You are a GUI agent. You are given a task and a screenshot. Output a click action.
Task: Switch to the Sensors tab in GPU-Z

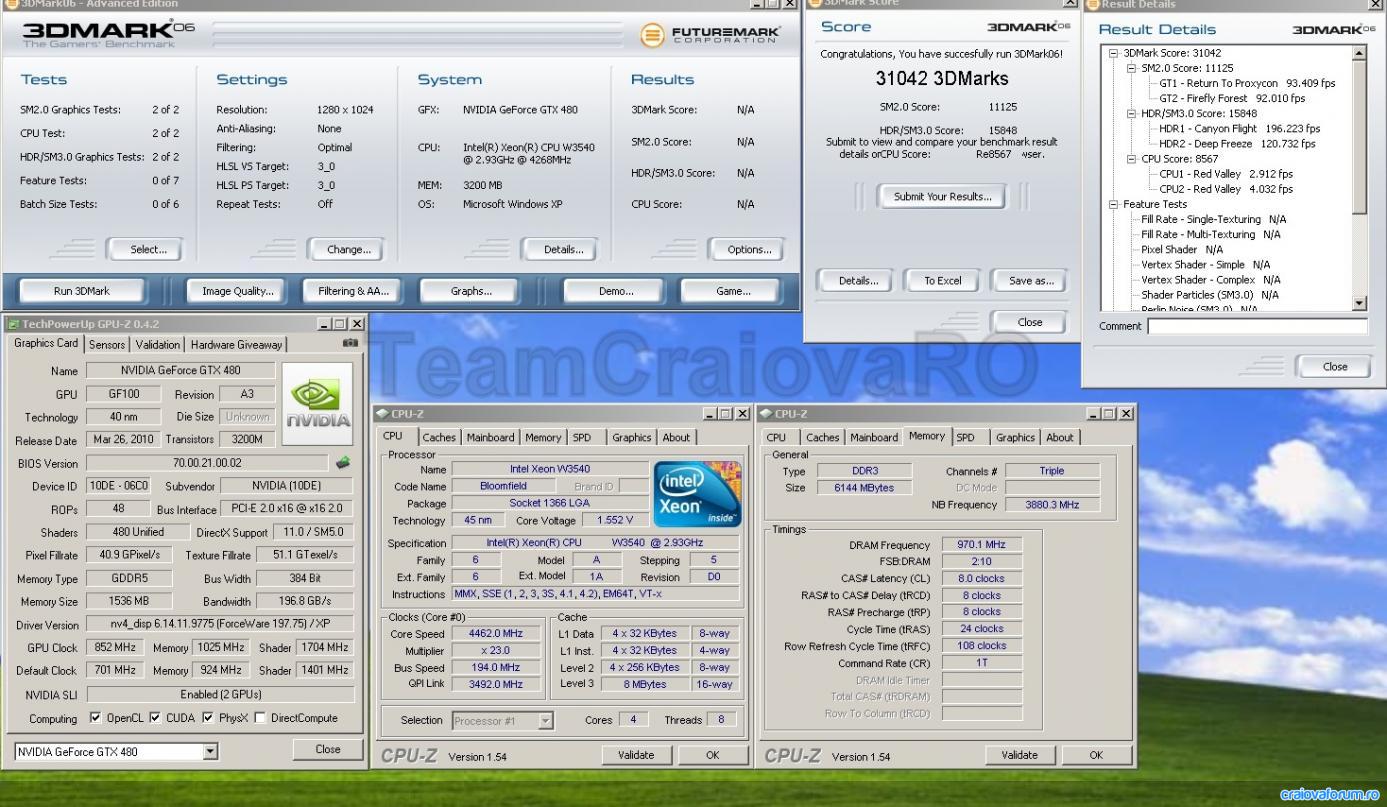tap(107, 345)
